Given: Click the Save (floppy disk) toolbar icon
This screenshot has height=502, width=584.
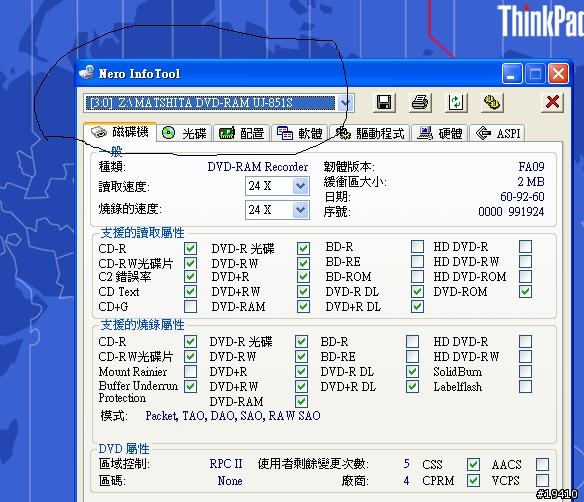Looking at the screenshot, I should click(384, 102).
